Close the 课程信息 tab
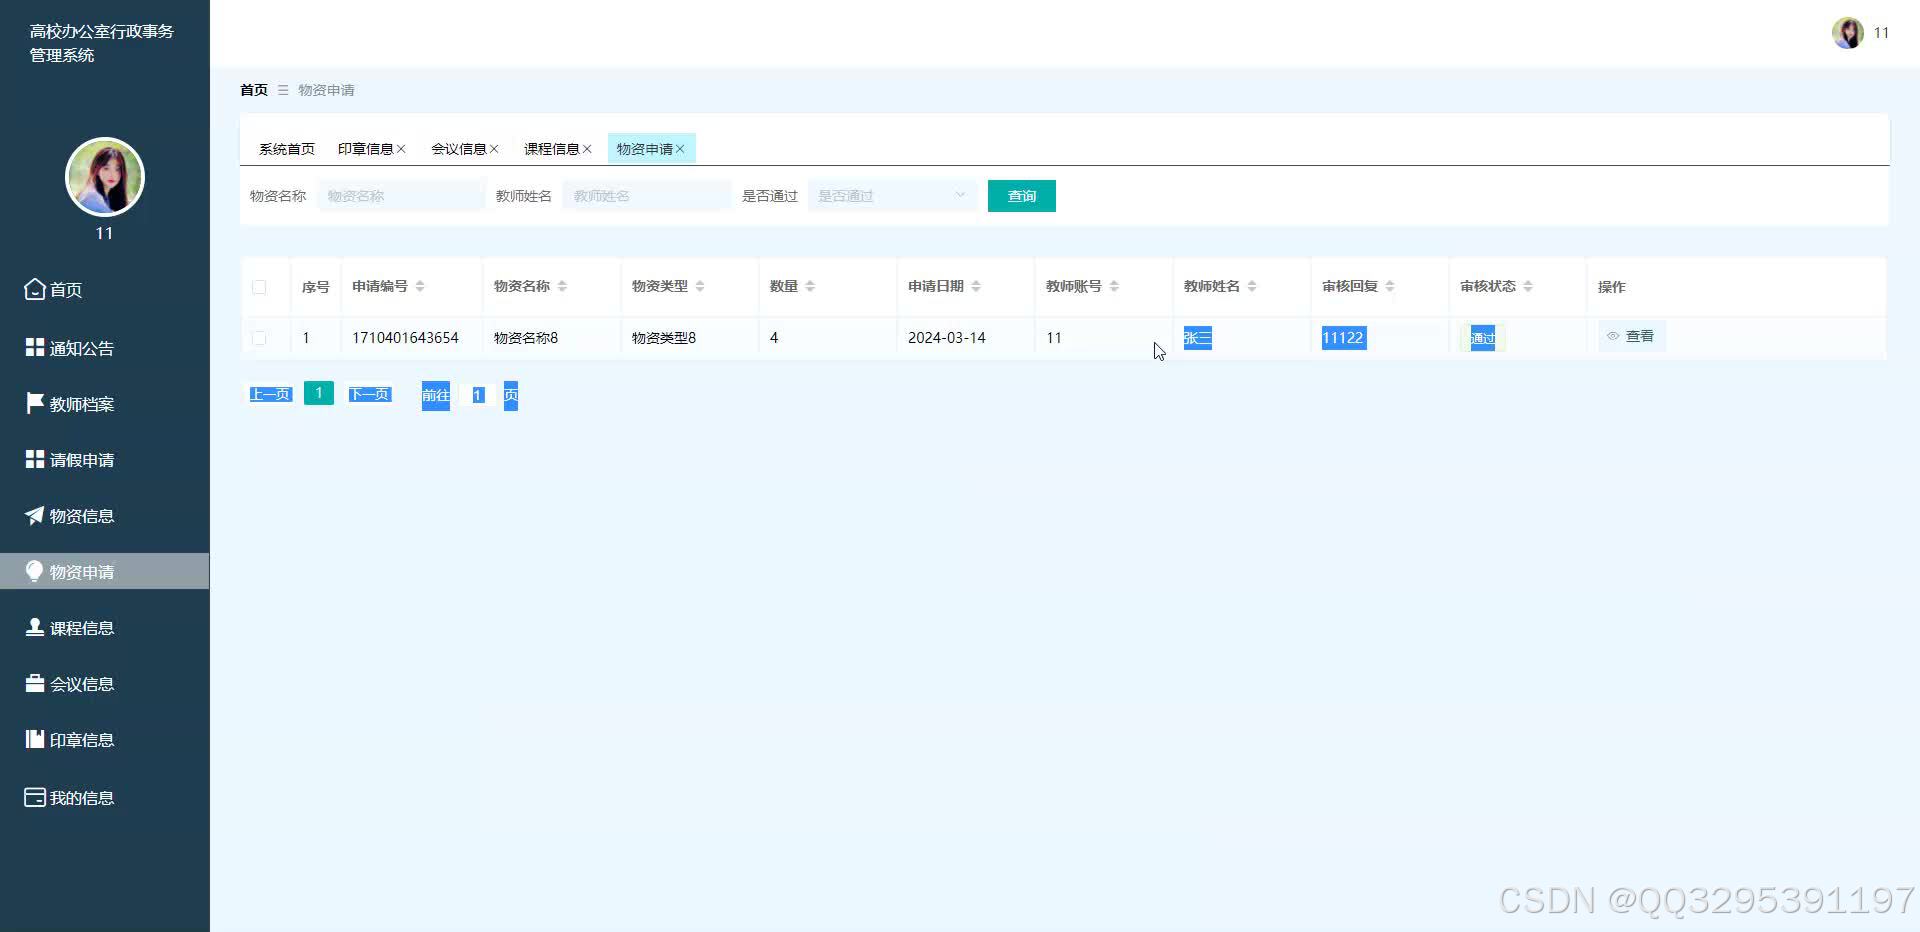Viewport: 1920px width, 932px height. [x=587, y=149]
